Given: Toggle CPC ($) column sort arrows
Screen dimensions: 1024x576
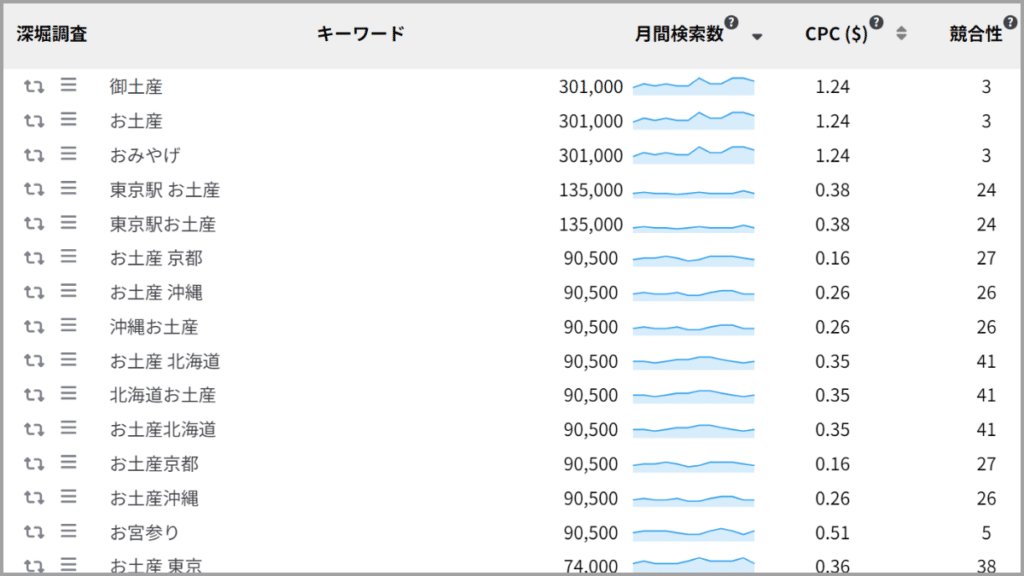Looking at the screenshot, I should [901, 34].
